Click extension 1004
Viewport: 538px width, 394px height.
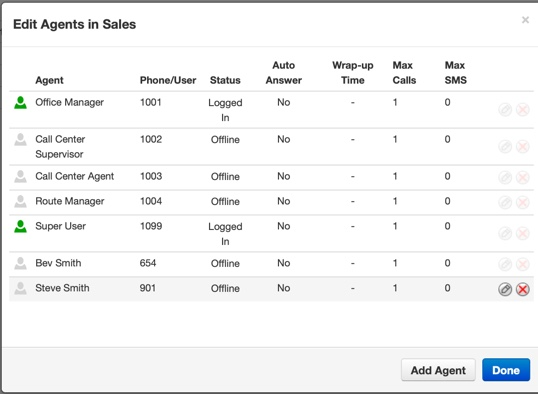[151, 201]
